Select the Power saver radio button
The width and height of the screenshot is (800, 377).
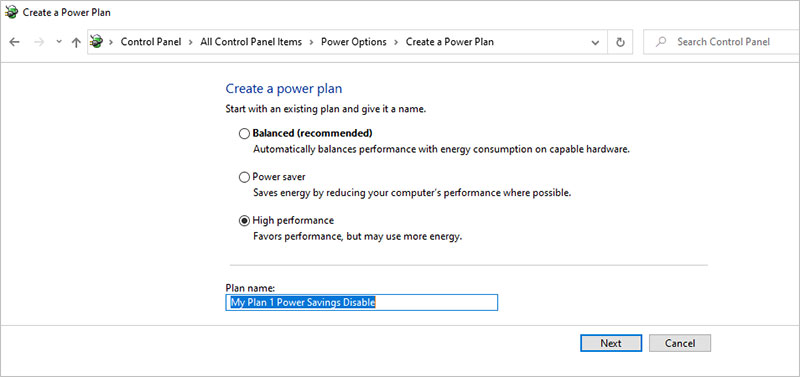[244, 177]
